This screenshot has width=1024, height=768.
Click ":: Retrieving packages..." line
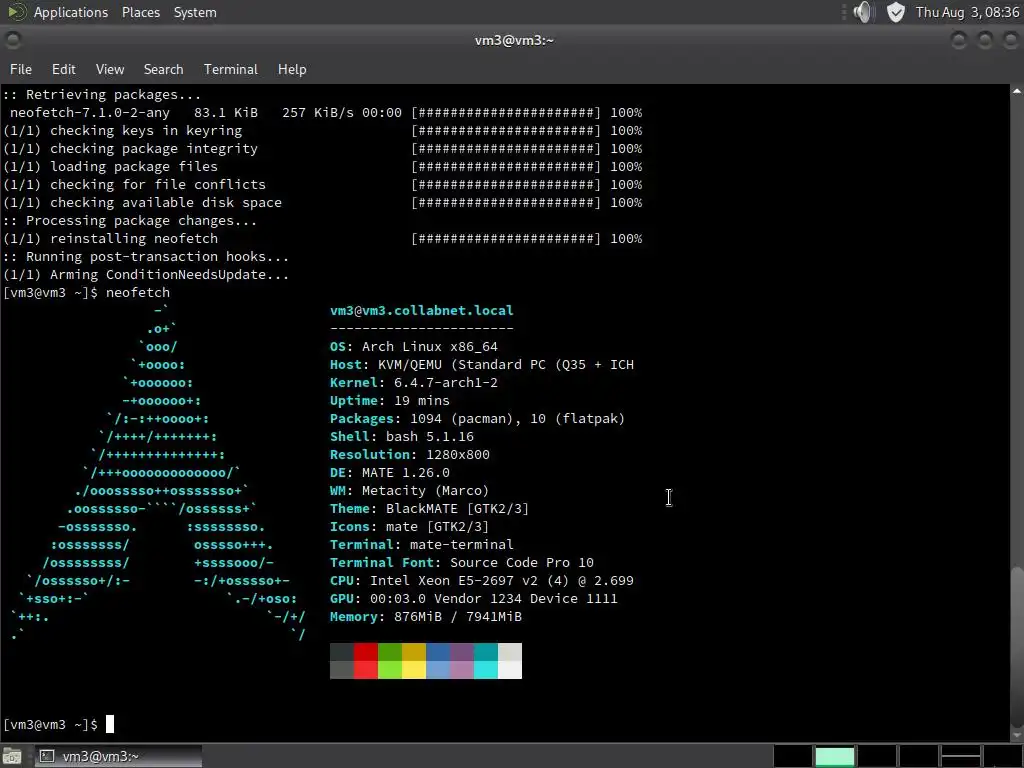pos(102,95)
